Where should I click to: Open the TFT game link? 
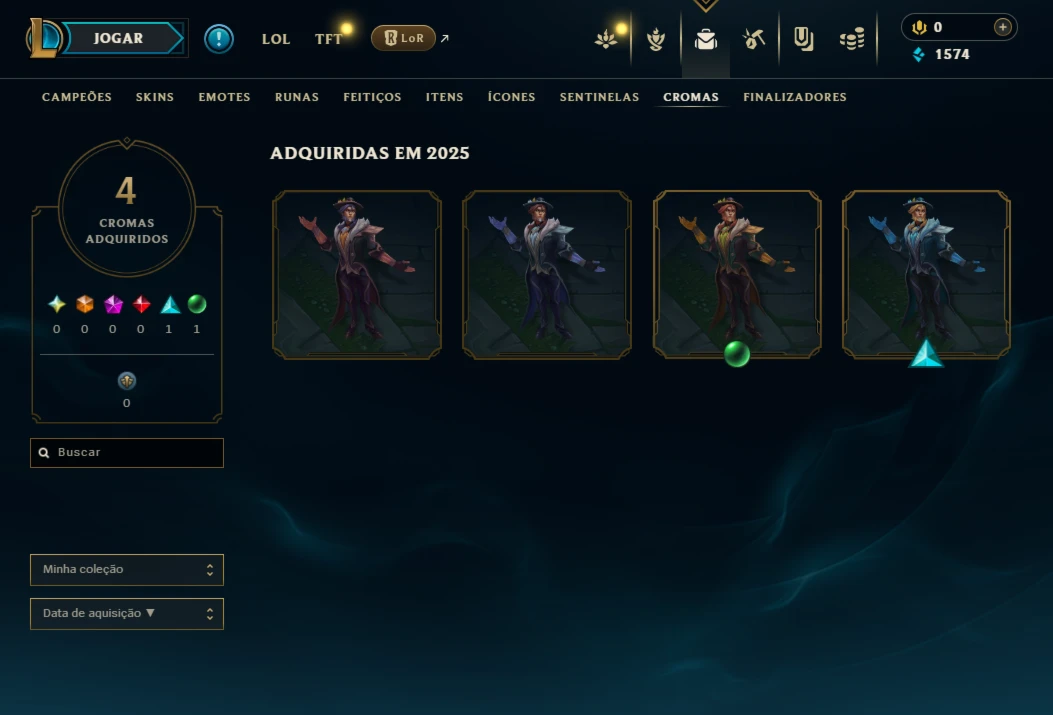(328, 39)
